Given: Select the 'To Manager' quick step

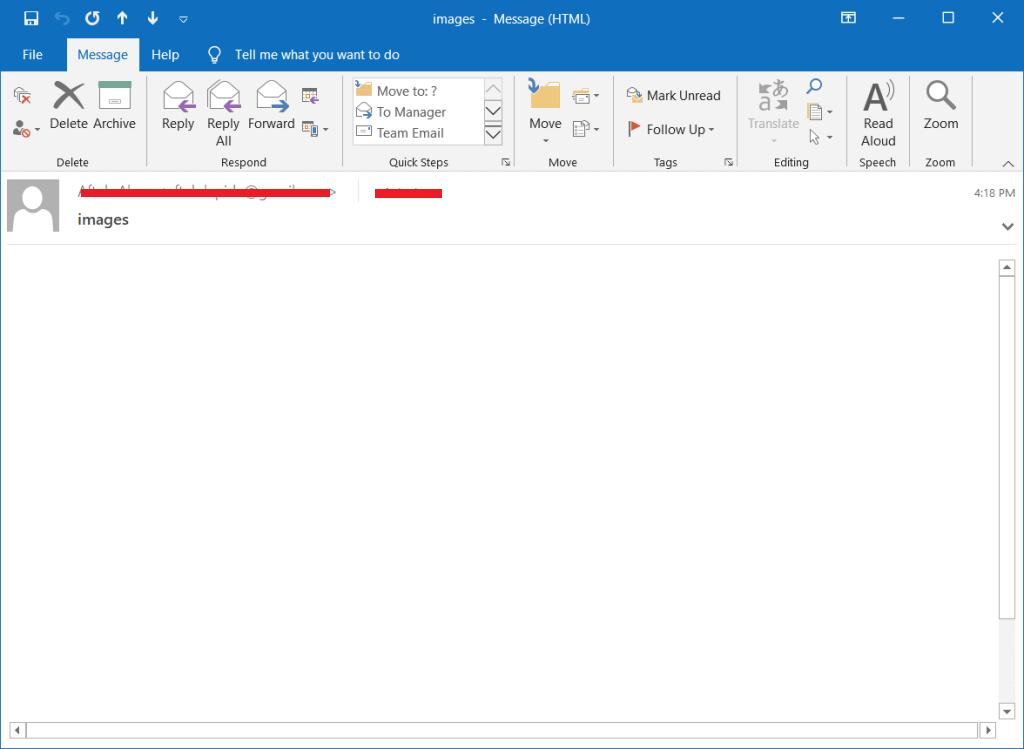Looking at the screenshot, I should point(418,112).
